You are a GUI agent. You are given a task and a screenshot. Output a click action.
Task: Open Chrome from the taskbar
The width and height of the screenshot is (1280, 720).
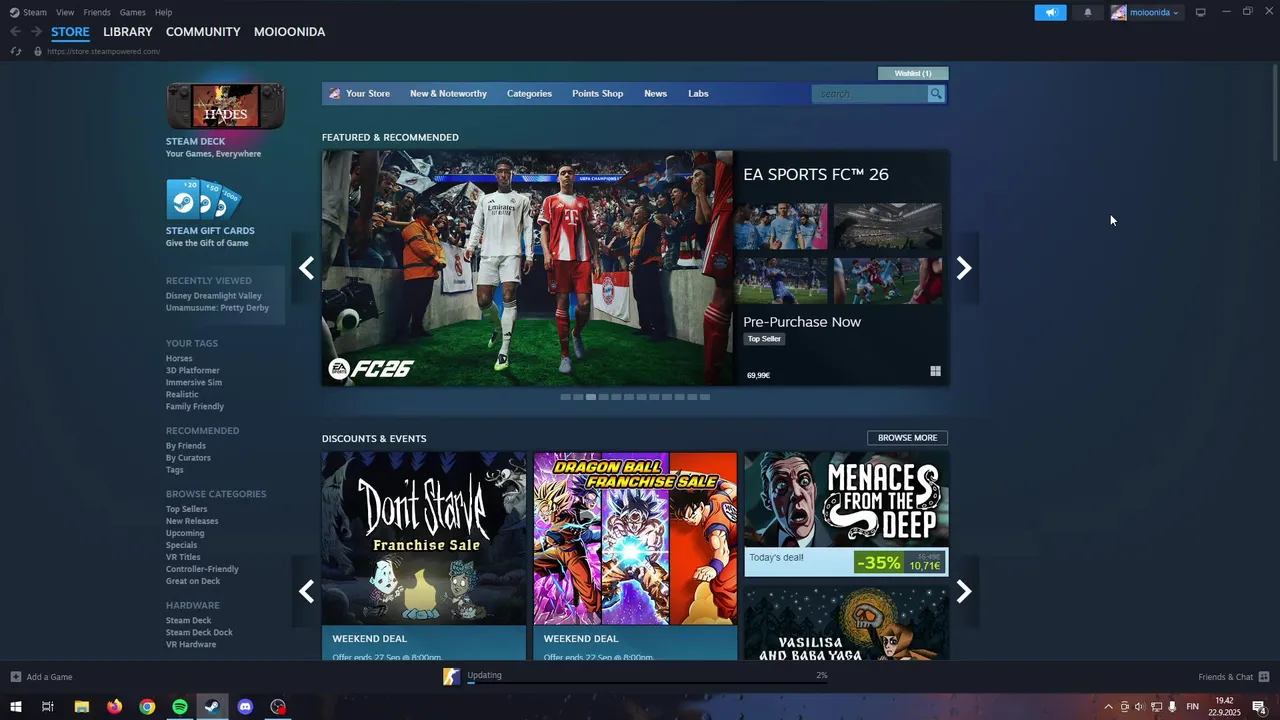coord(147,707)
